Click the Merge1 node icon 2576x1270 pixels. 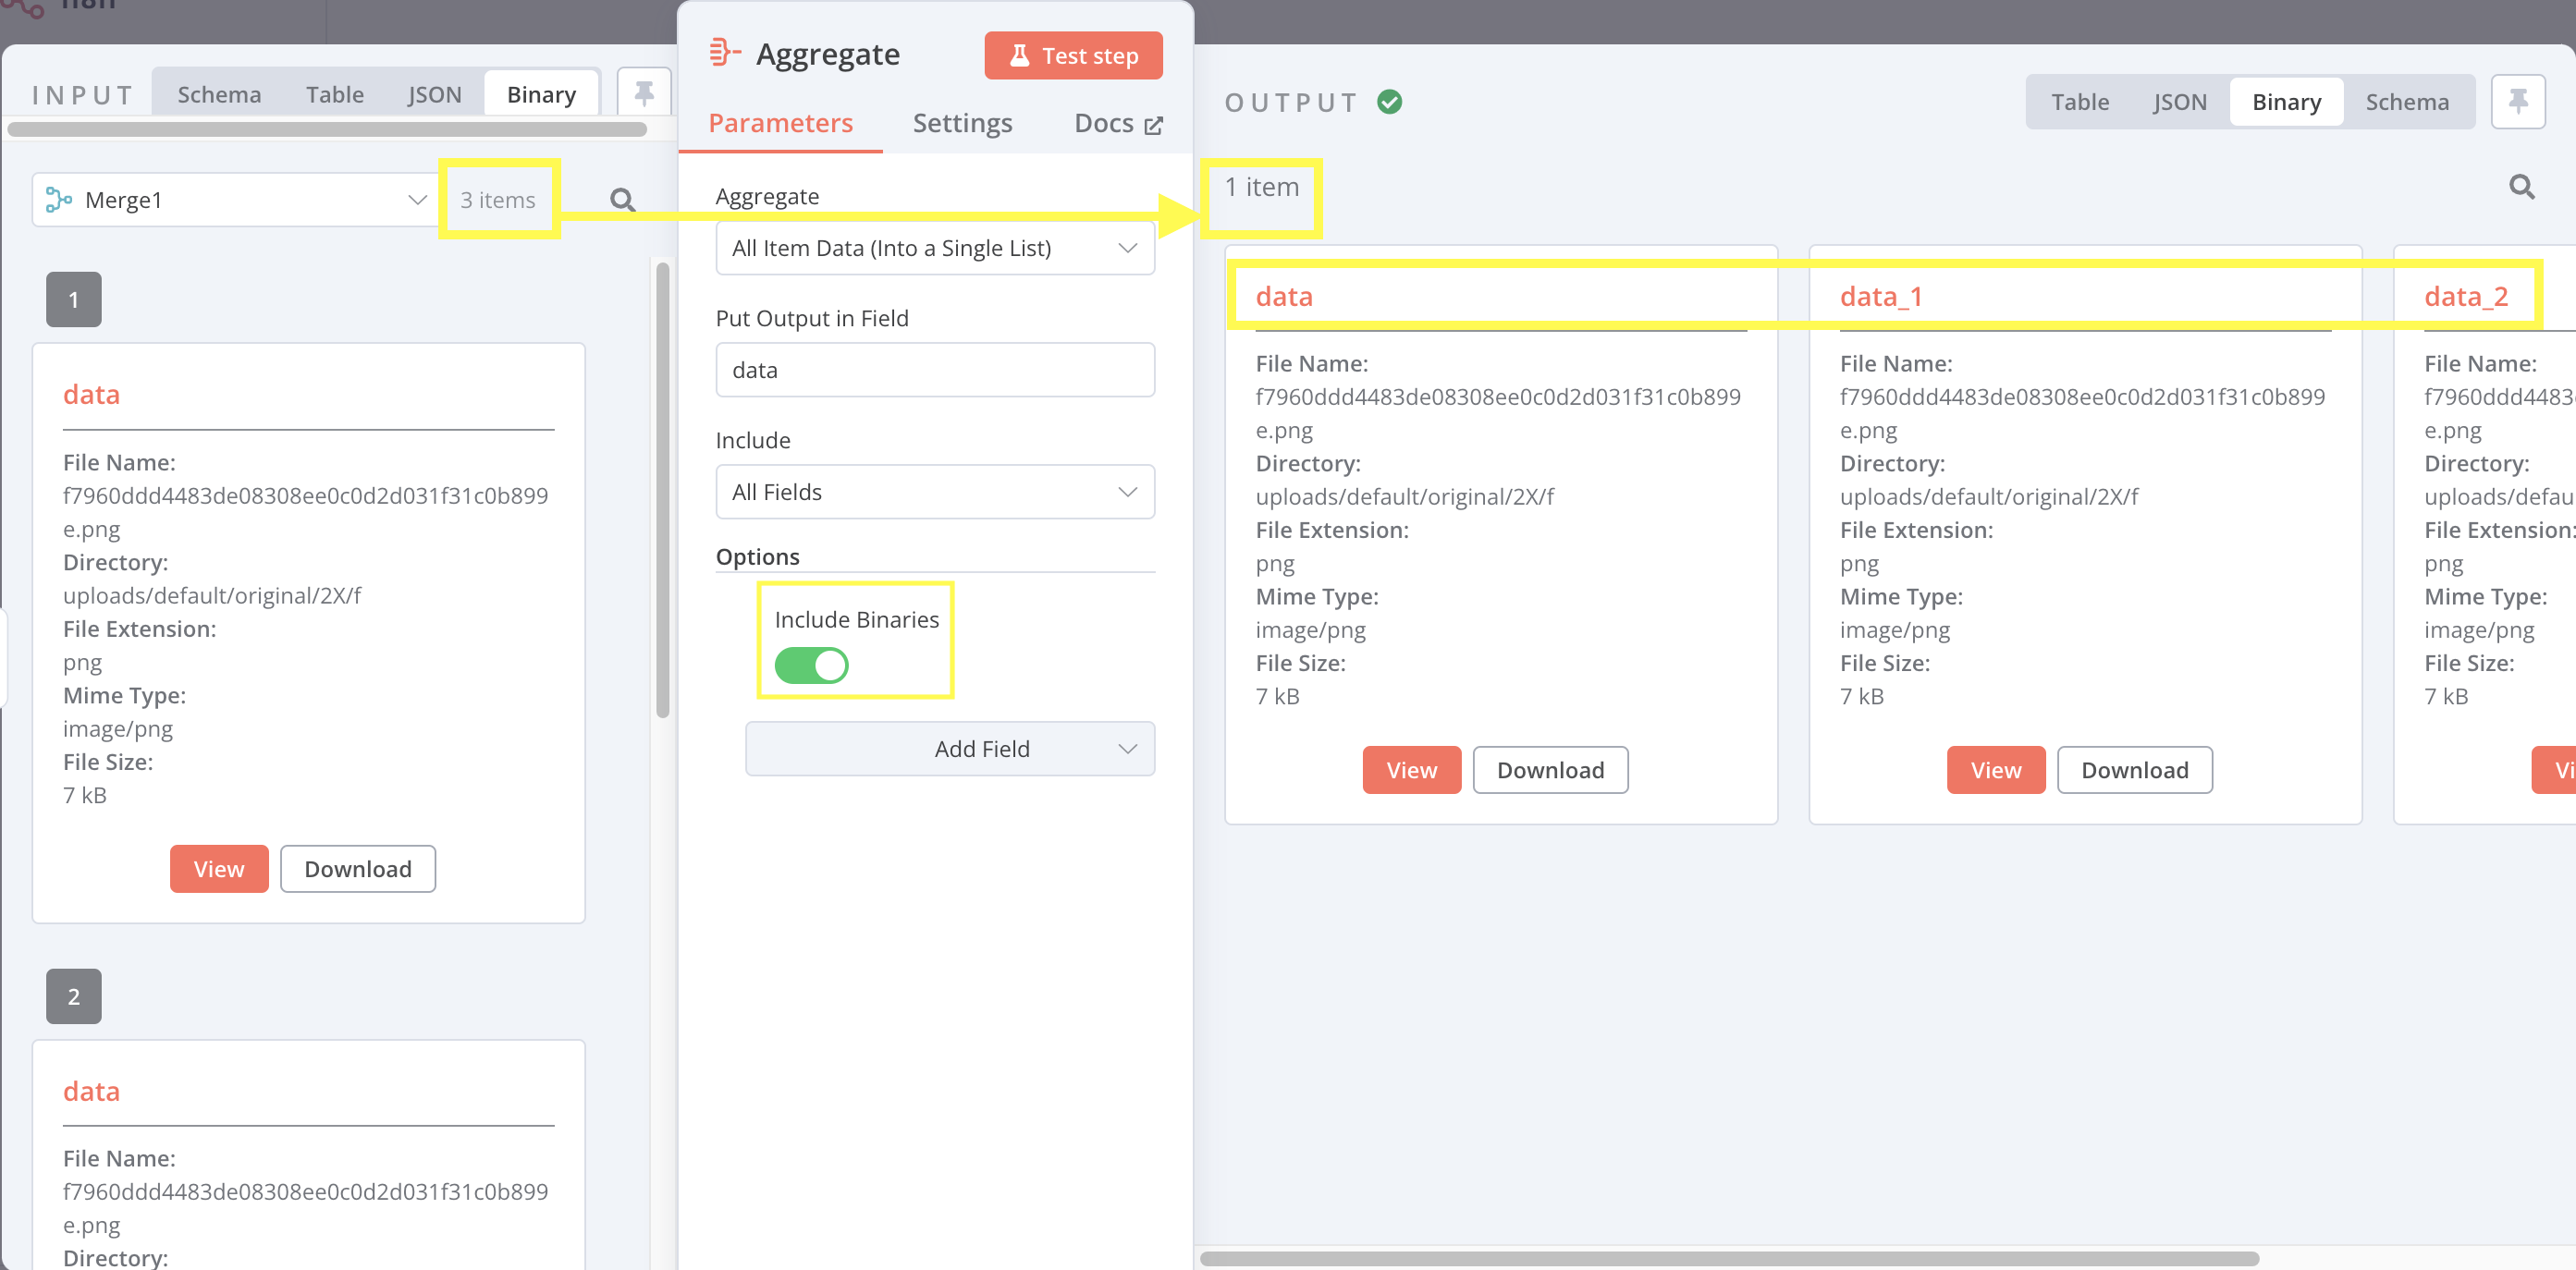[59, 200]
